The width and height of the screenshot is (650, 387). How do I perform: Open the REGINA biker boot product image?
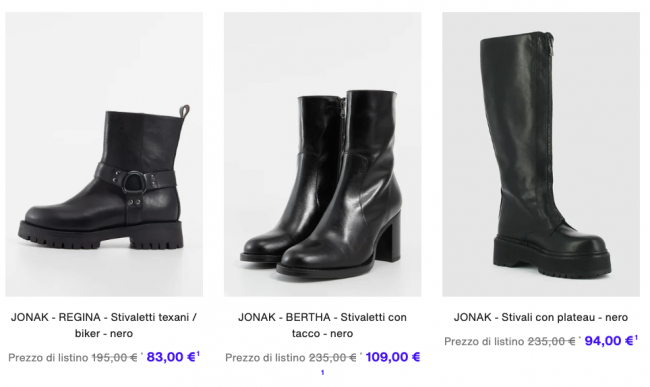coord(104,154)
